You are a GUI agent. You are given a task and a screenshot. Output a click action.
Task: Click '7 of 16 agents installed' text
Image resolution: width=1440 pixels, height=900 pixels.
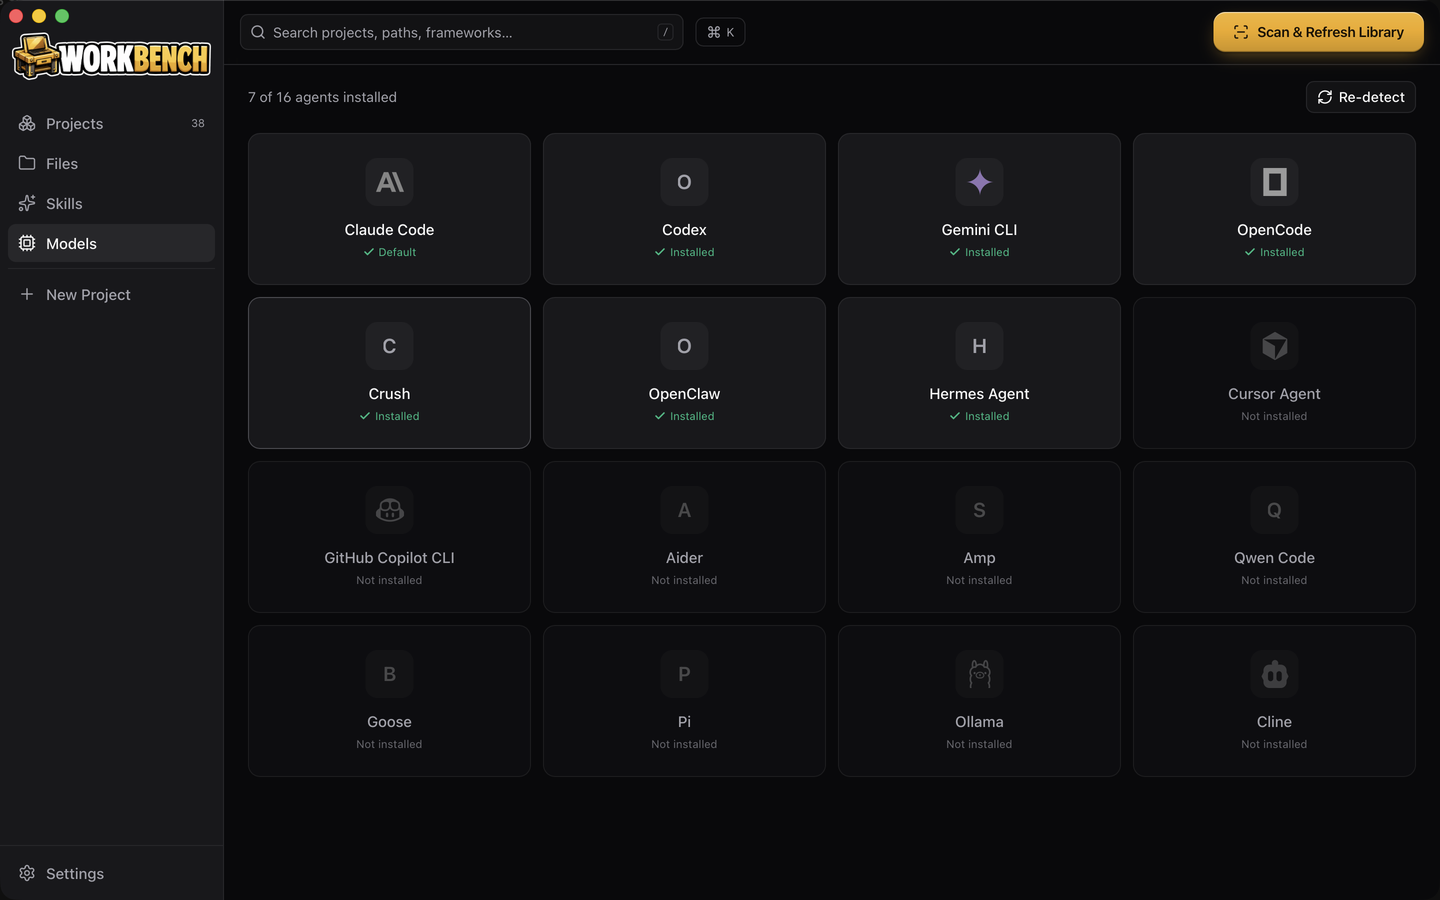point(322,97)
